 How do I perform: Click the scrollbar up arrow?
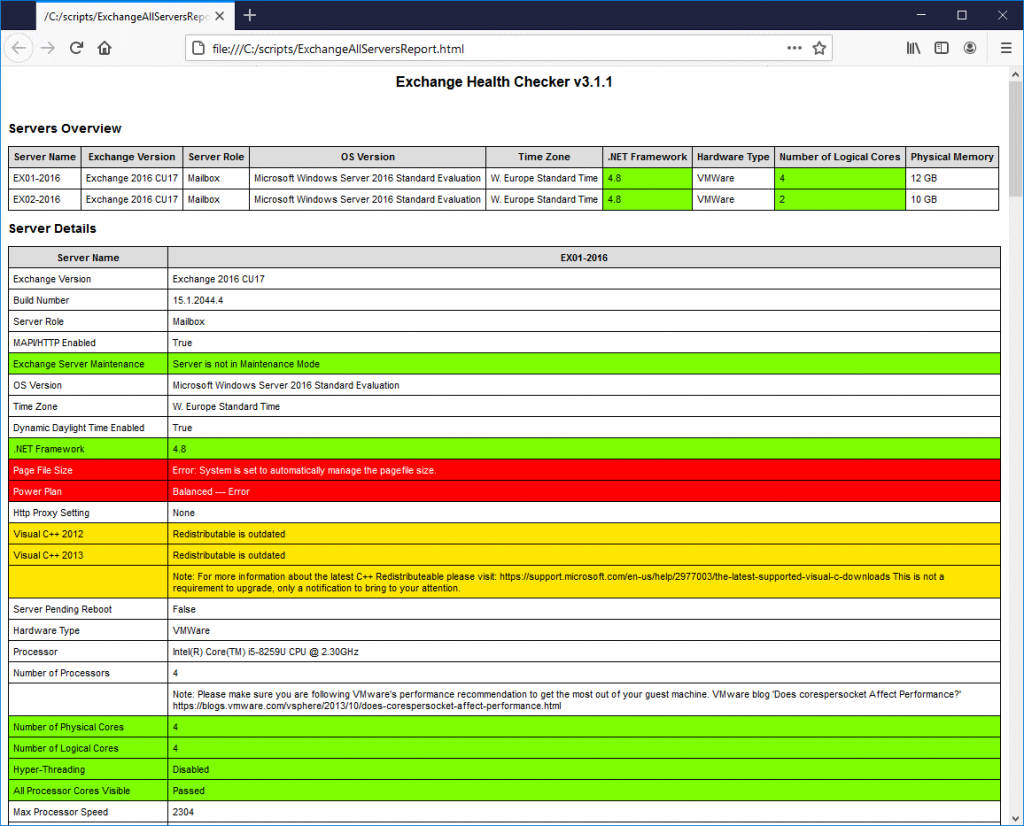point(1015,74)
